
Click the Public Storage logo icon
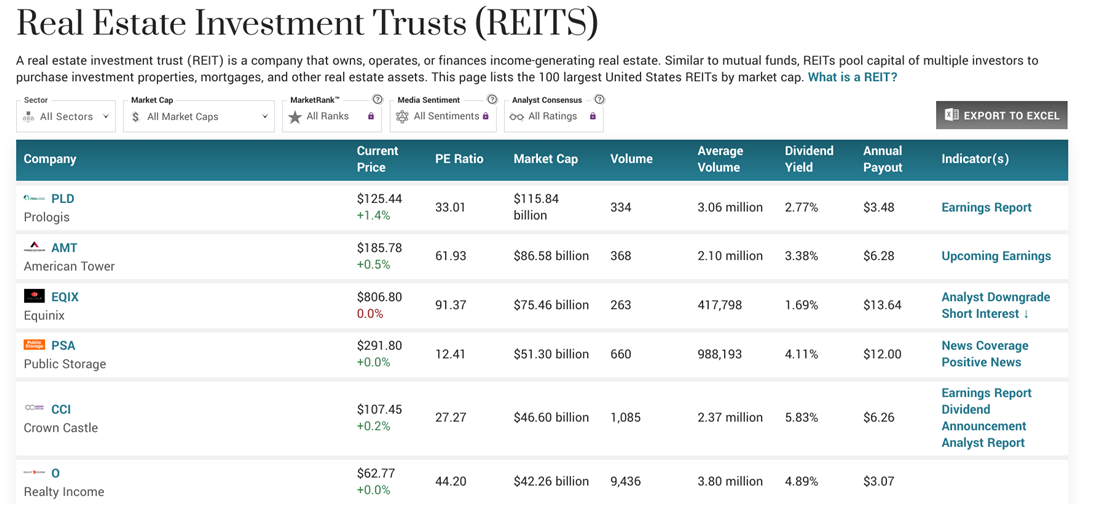pyautogui.click(x=34, y=346)
